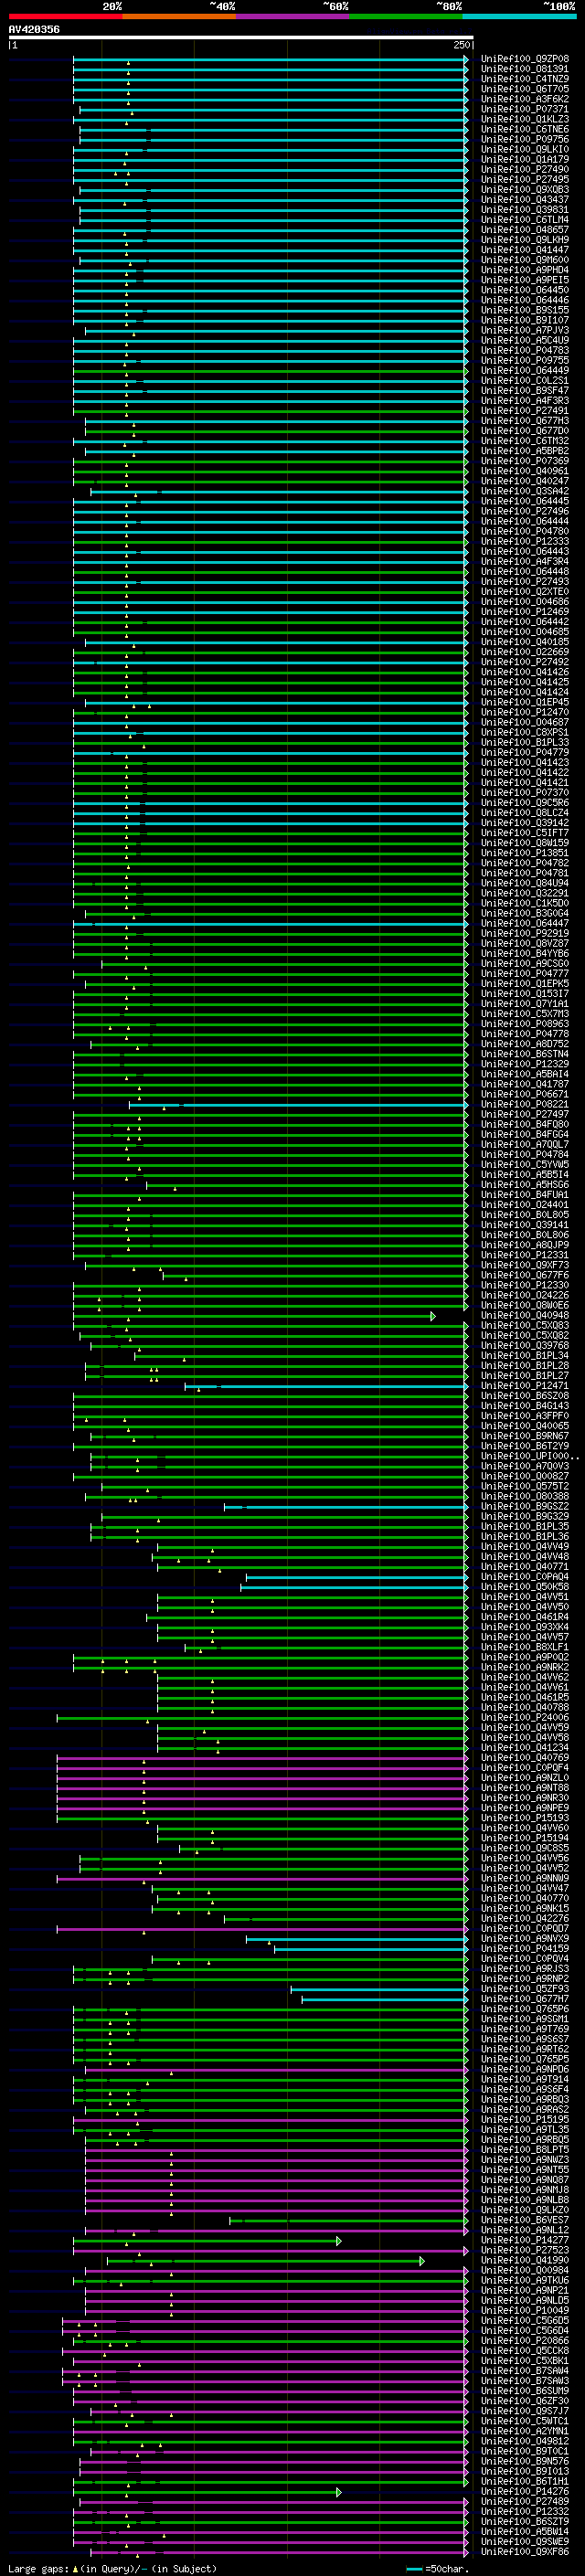Viewport: 585px width, 2576px height.
Task: Click hit label UniRef100_P27495
Action: coord(525,180)
